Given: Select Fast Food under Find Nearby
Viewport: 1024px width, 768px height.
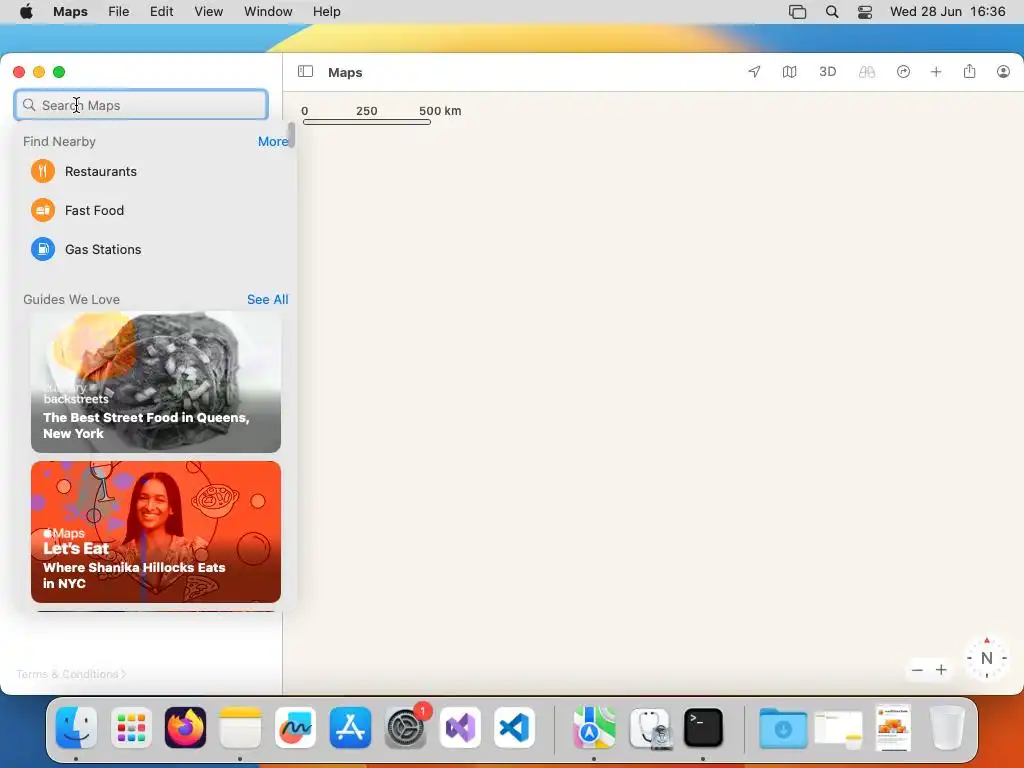Looking at the screenshot, I should pos(157,210).
